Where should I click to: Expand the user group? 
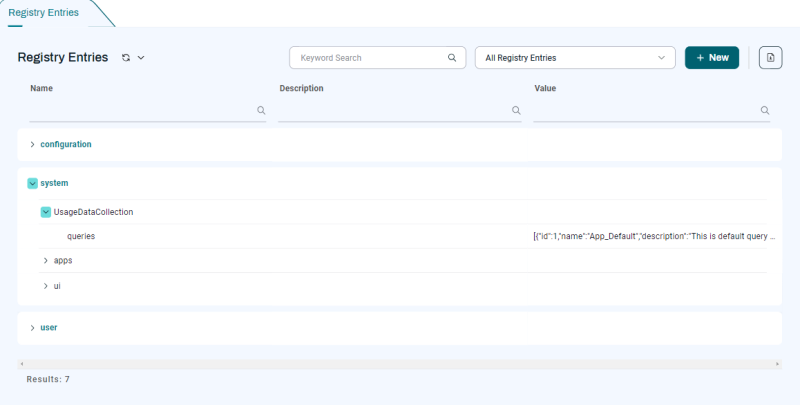[x=32, y=327]
